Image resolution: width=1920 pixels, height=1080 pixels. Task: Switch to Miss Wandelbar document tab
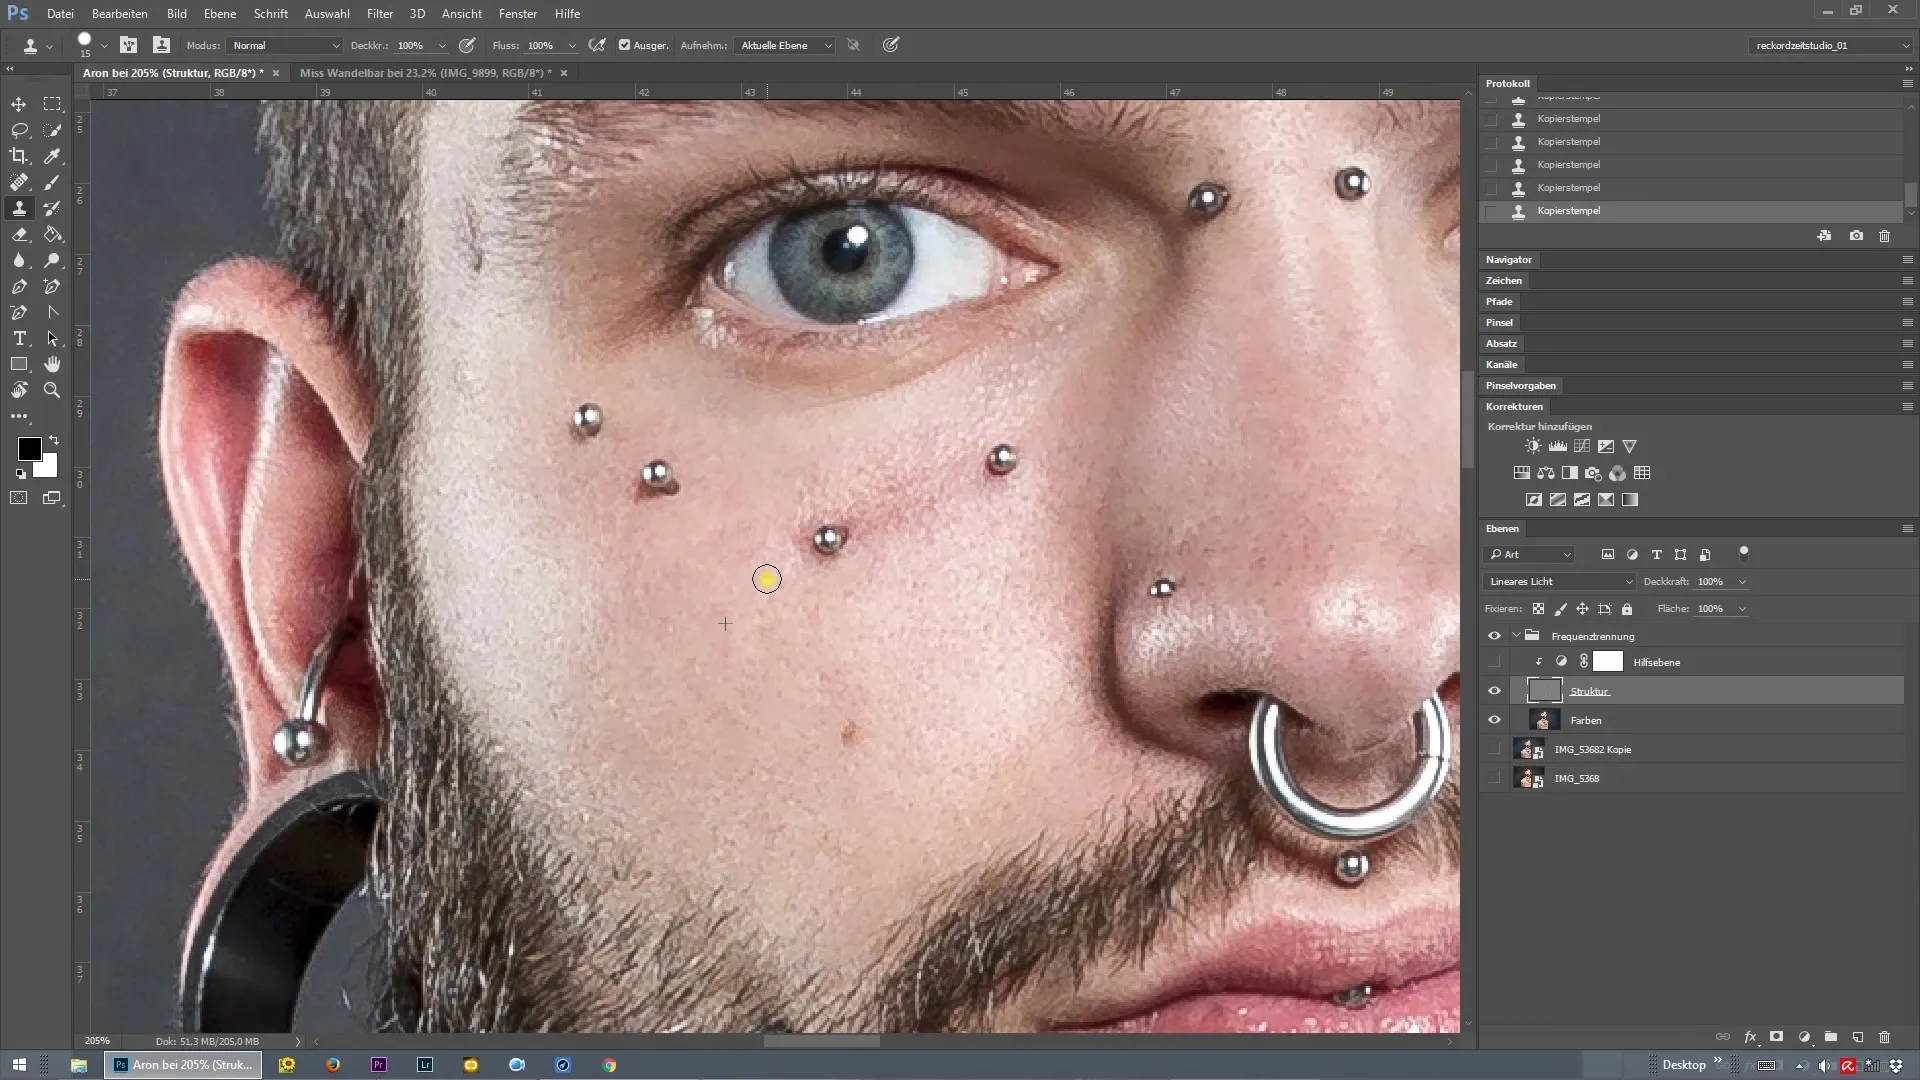coord(426,73)
